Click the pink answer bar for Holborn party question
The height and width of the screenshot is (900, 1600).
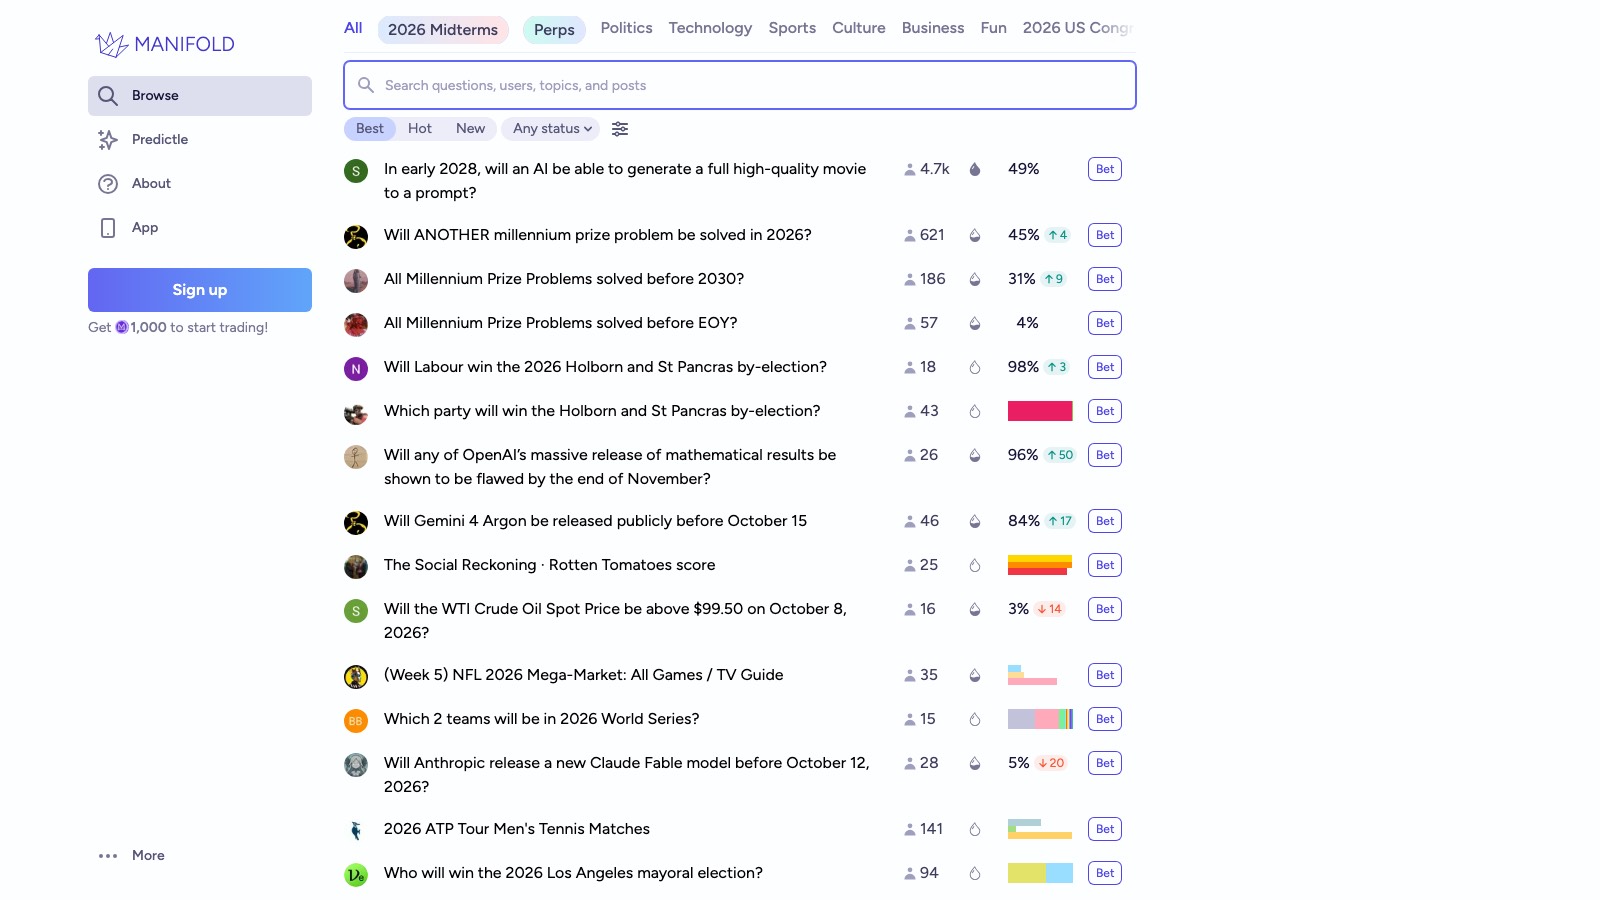(x=1040, y=411)
